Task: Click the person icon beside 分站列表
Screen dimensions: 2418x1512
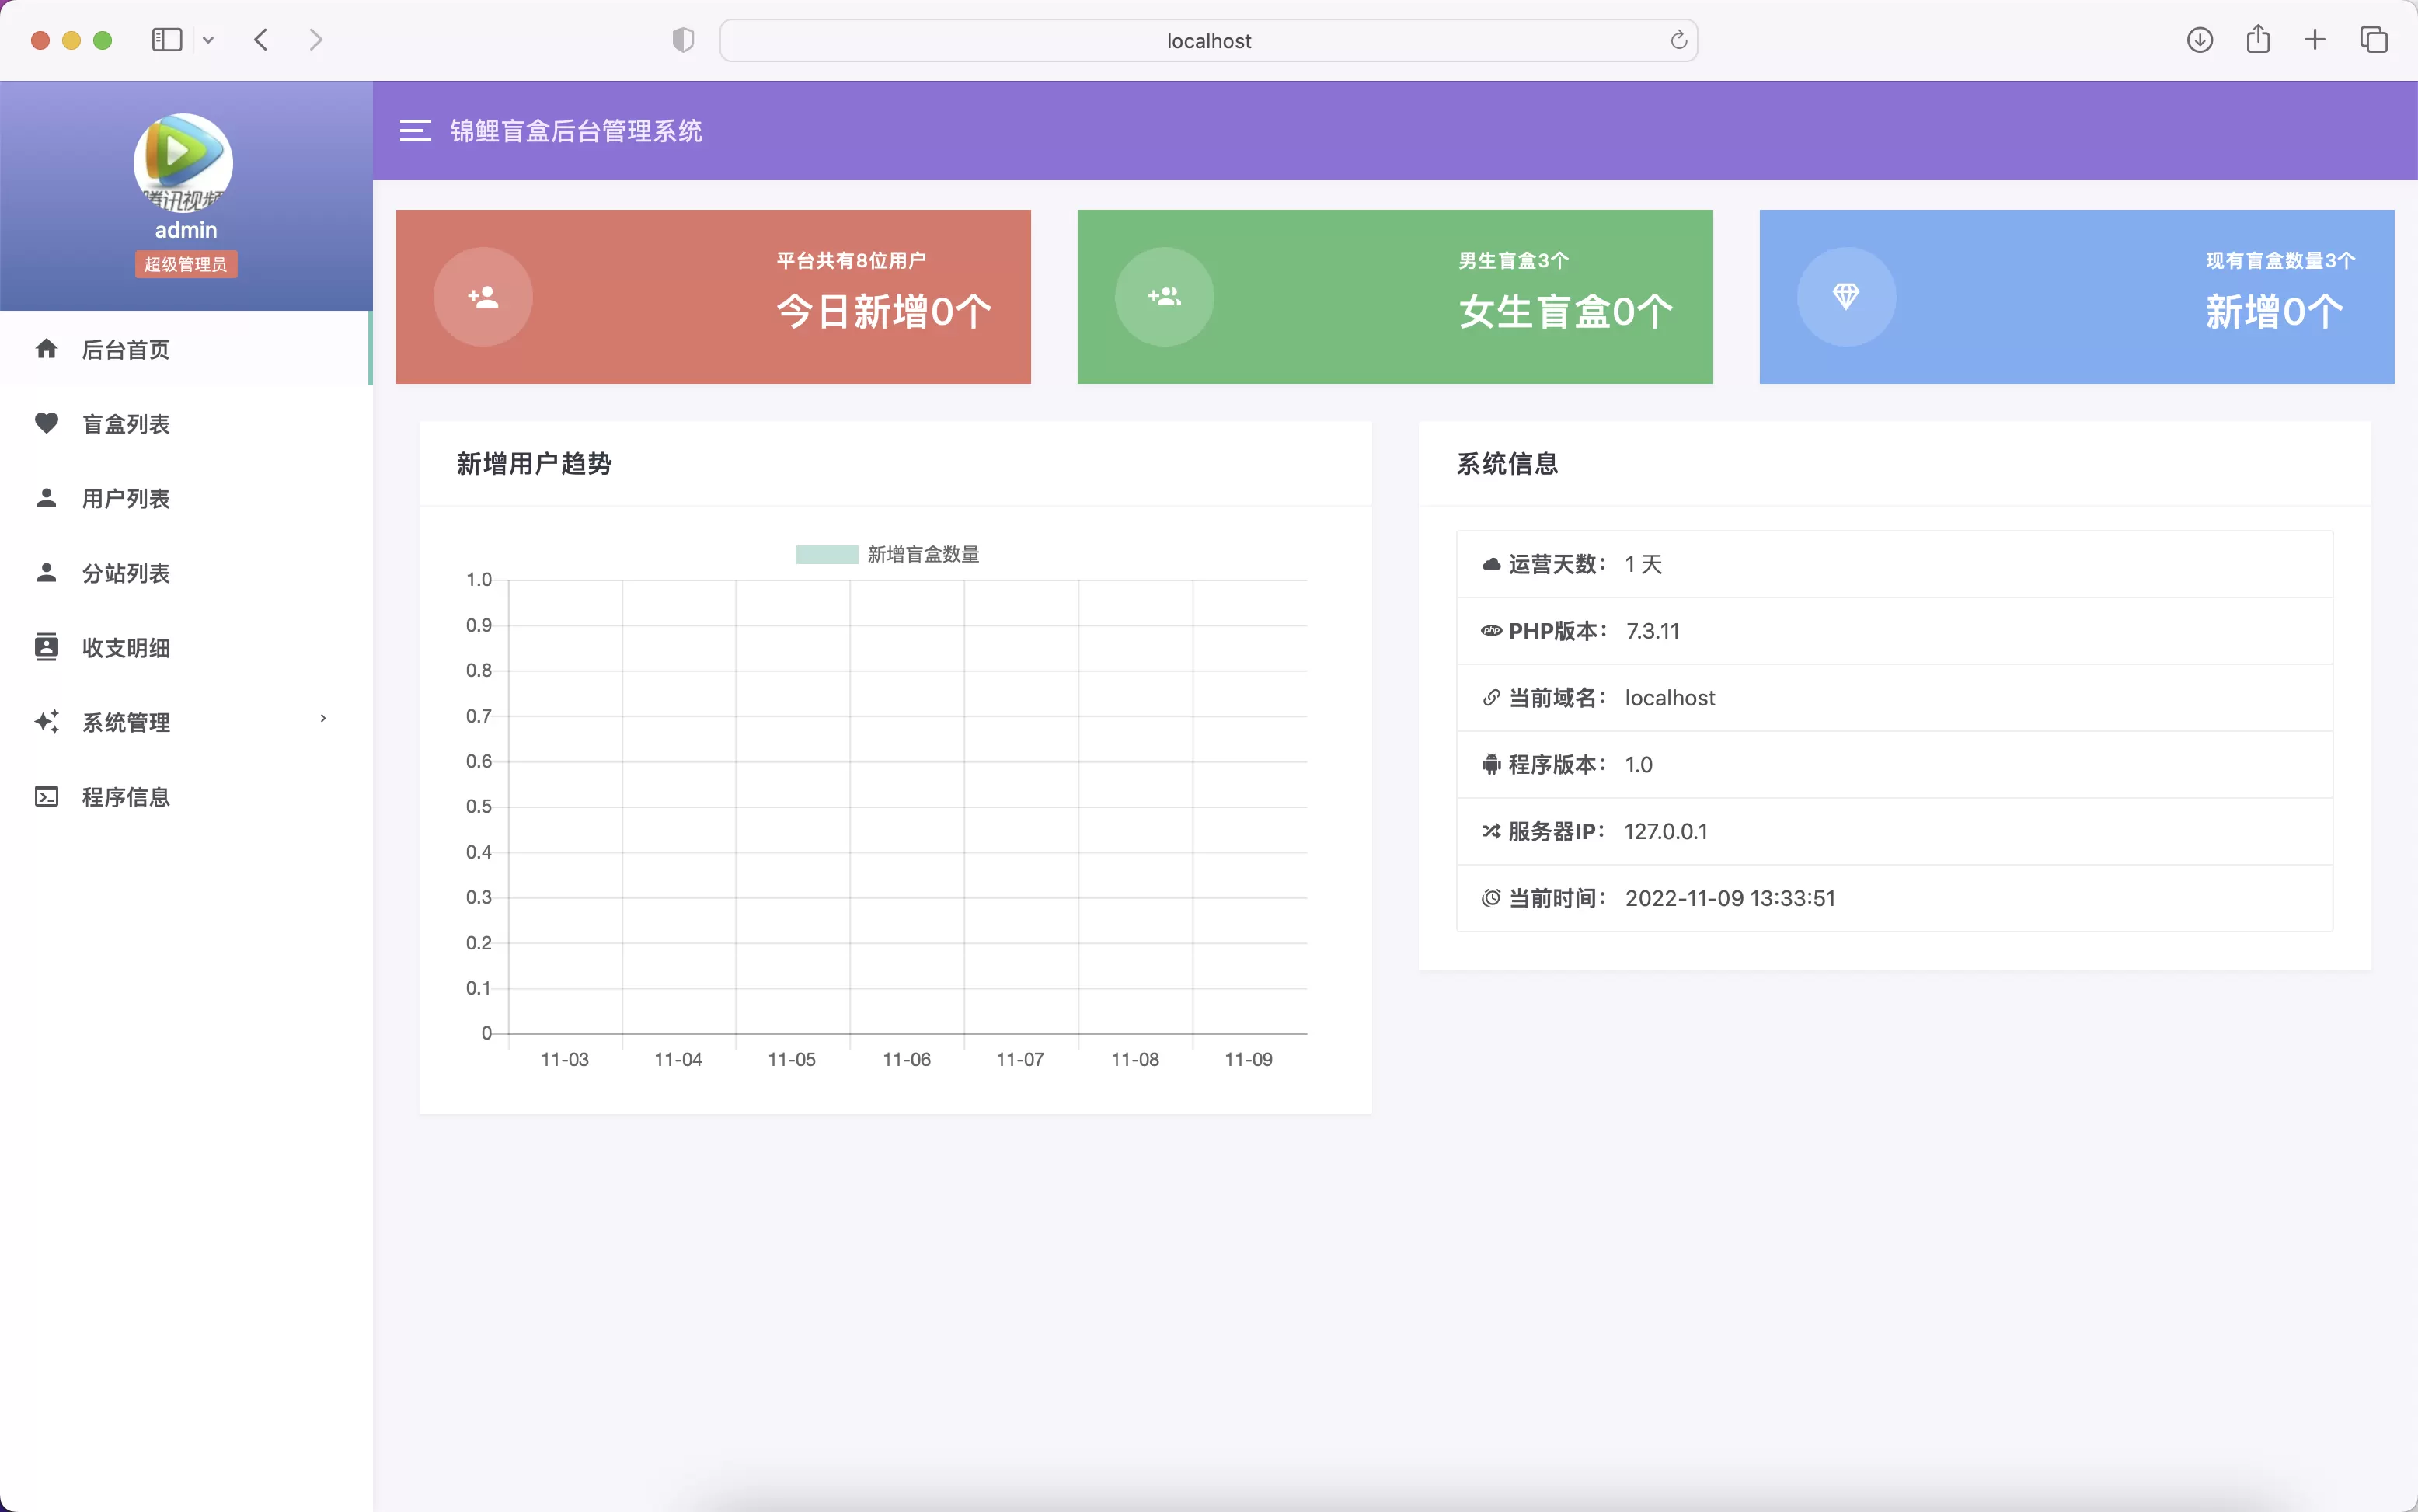Action: 46,572
